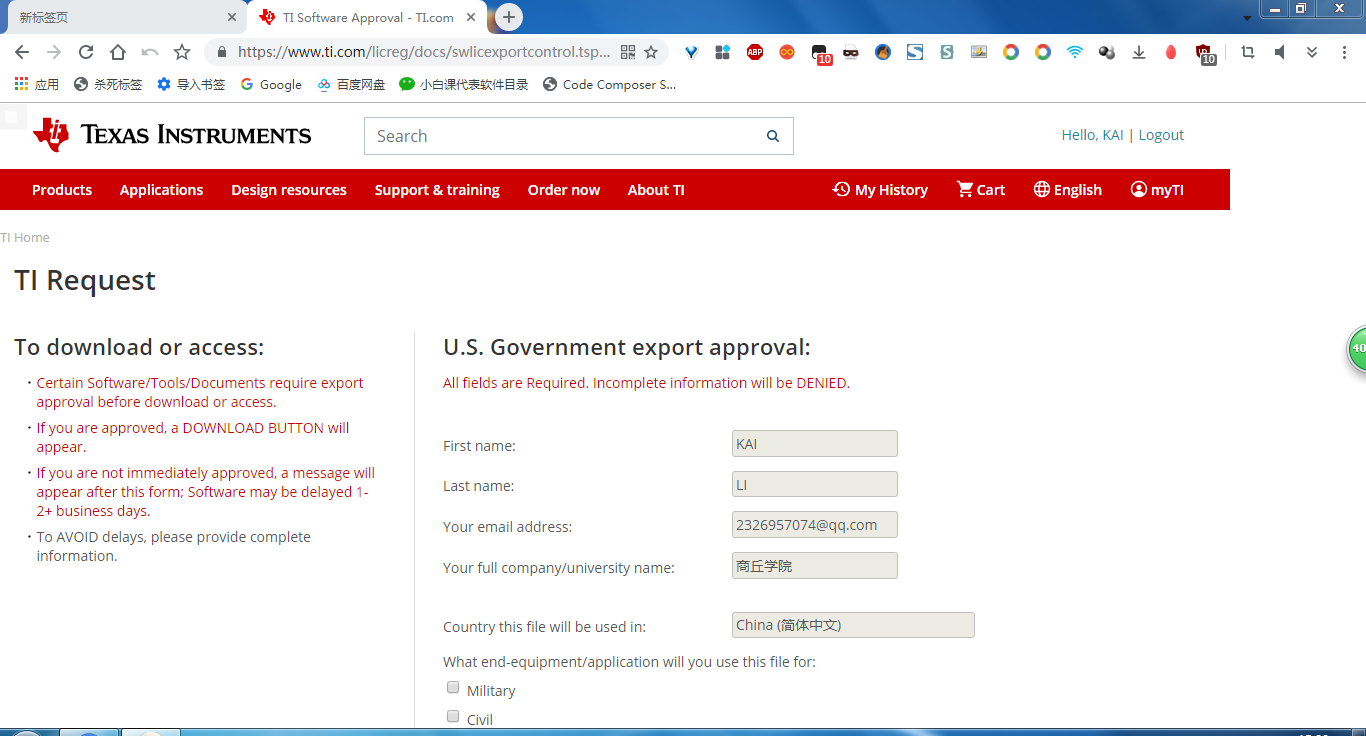Open the Support & training menu
This screenshot has width=1366, height=736.
[437, 190]
